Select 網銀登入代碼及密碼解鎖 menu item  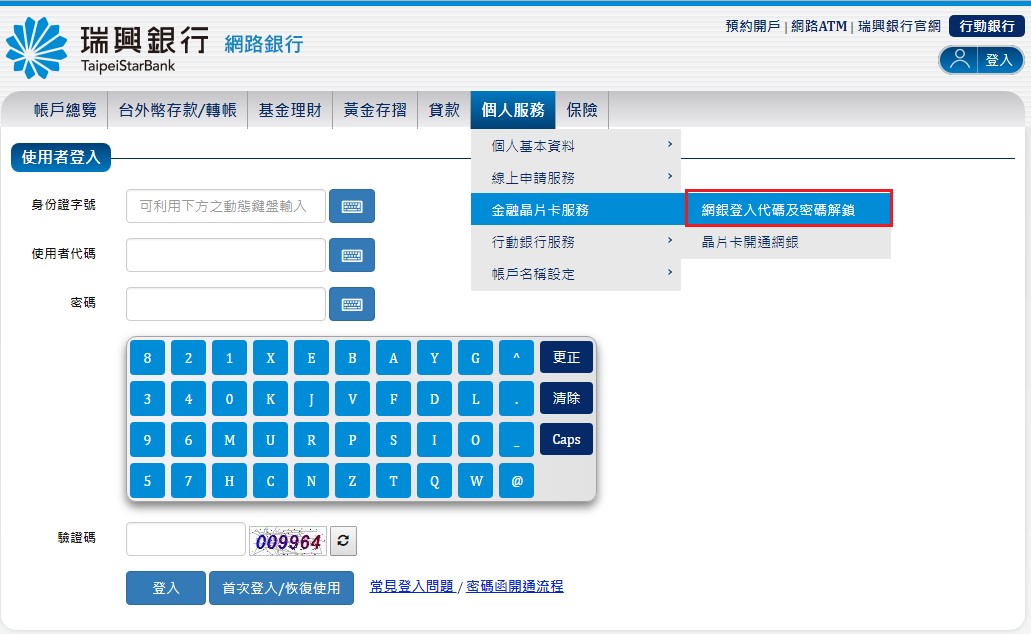(x=788, y=210)
